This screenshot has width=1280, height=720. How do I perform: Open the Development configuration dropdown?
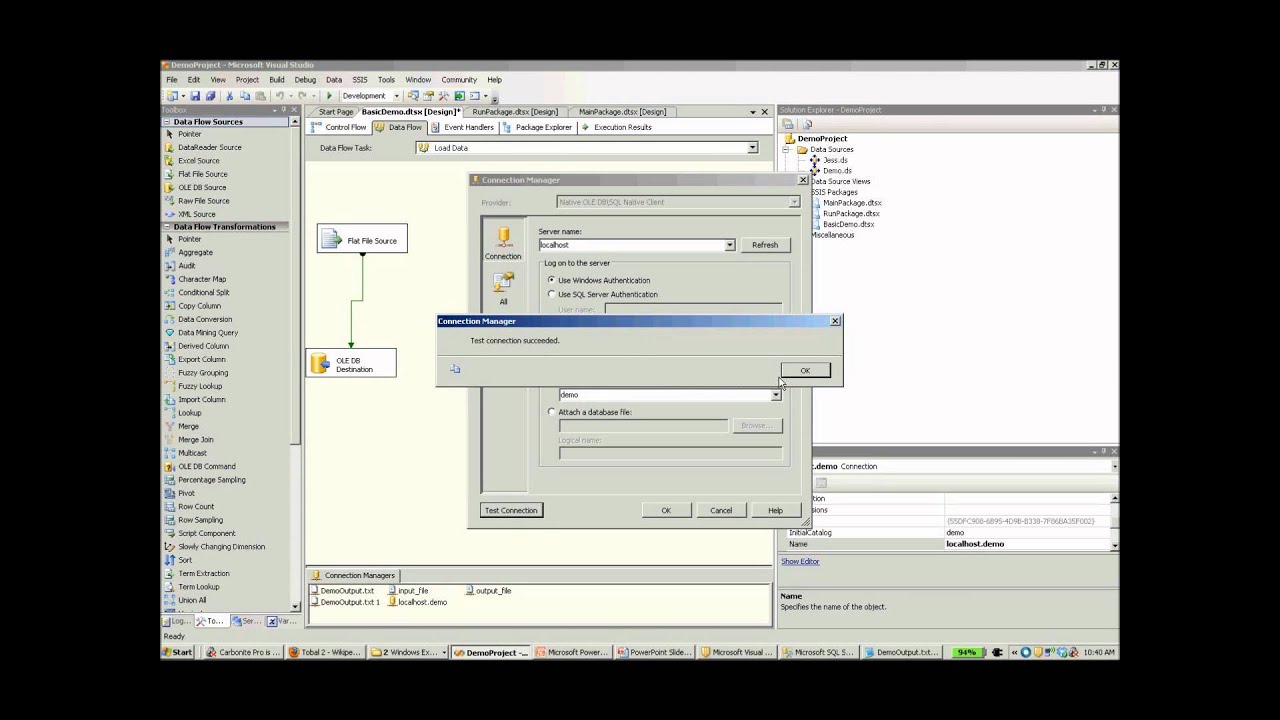pos(396,96)
